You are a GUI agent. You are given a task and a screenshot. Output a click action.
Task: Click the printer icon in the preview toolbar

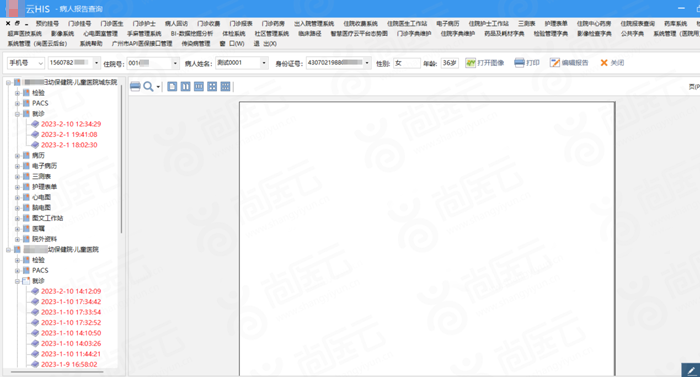(x=135, y=87)
